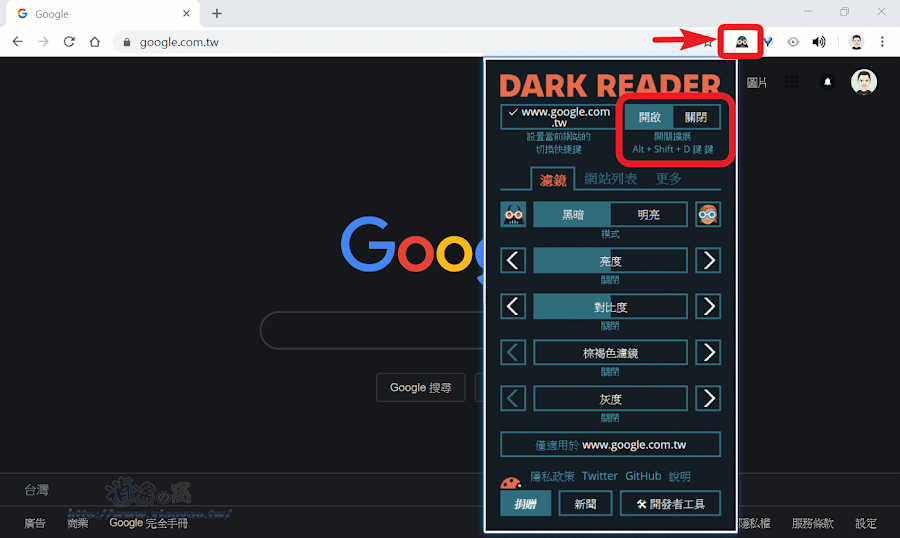Open Google apps grid
This screenshot has height=538, width=900.
click(792, 82)
